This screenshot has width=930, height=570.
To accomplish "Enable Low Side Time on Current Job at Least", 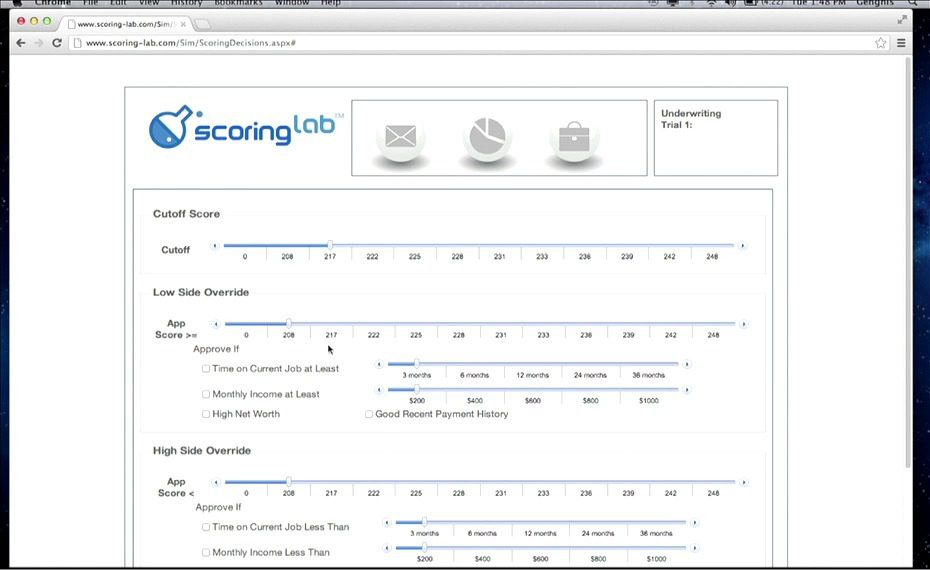I will [x=206, y=369].
